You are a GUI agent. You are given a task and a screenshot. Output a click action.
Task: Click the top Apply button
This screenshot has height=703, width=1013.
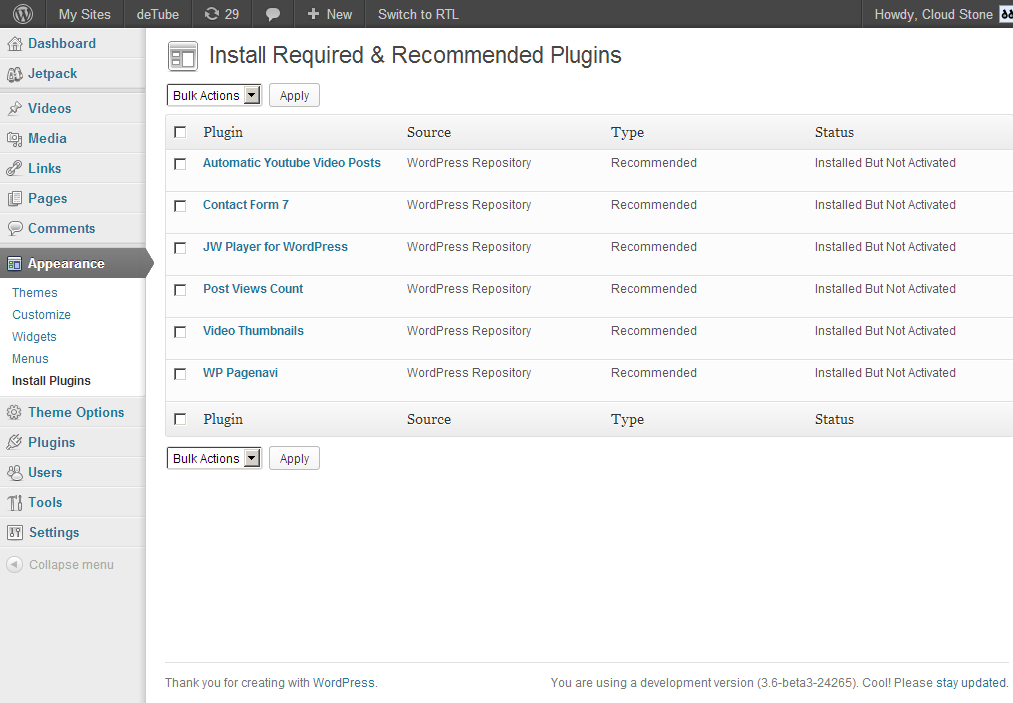[x=294, y=96]
